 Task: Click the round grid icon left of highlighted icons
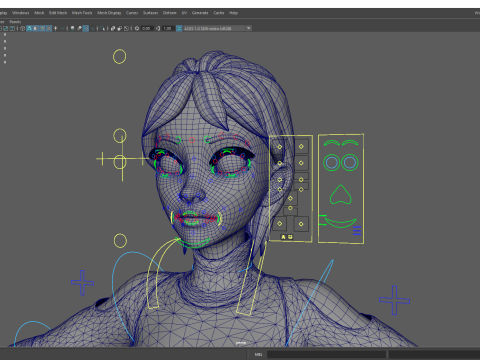23,28
